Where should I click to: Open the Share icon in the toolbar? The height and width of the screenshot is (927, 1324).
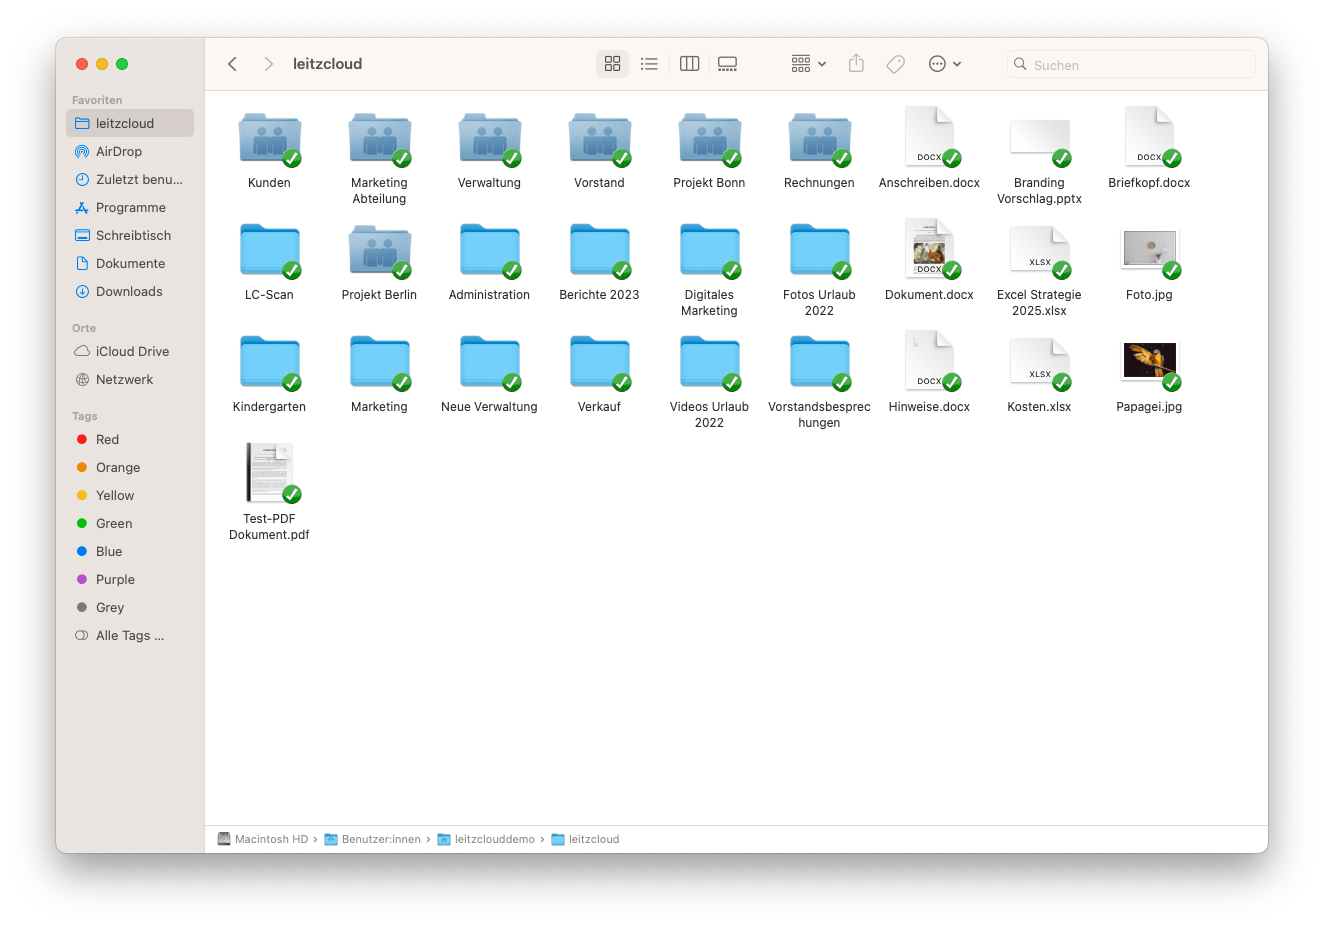click(856, 63)
